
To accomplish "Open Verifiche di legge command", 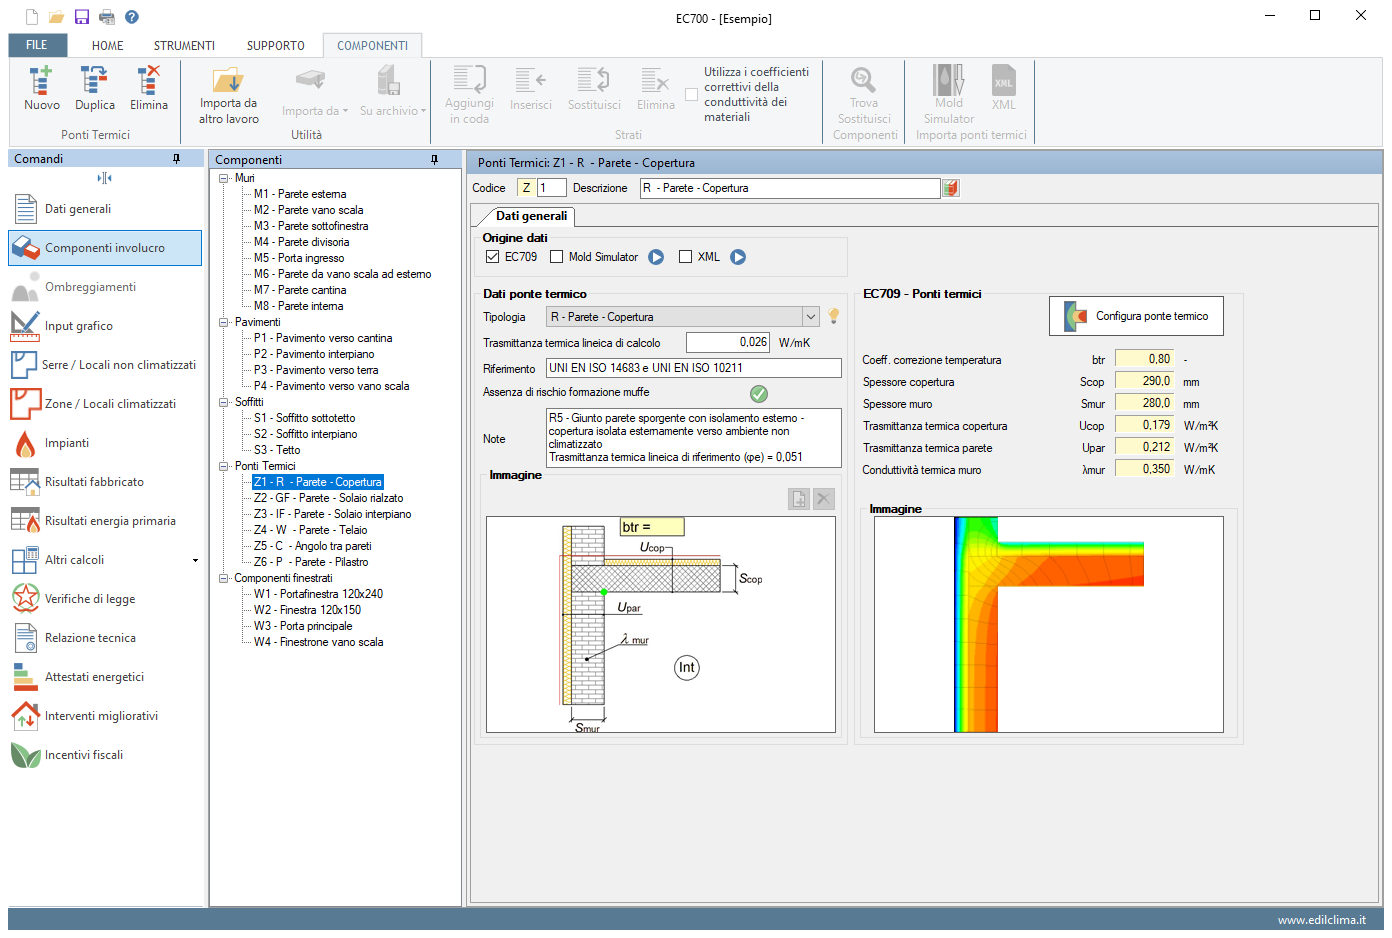I will [x=90, y=599].
